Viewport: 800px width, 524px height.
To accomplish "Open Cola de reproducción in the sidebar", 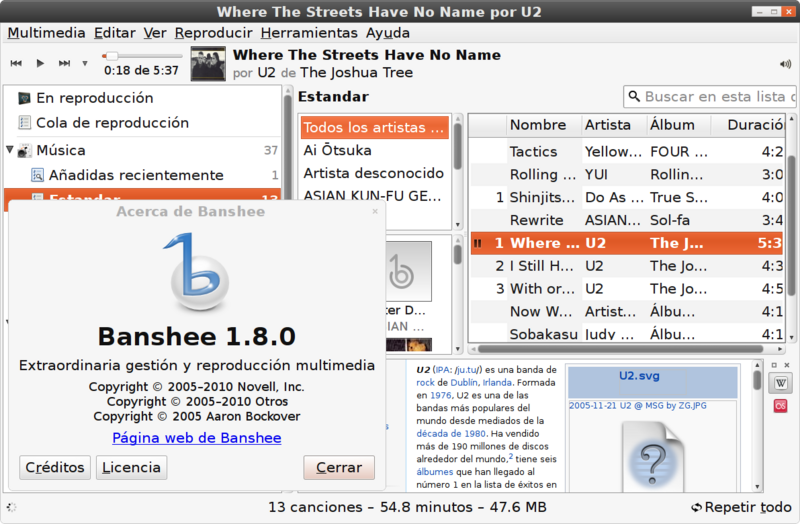I will tap(112, 123).
